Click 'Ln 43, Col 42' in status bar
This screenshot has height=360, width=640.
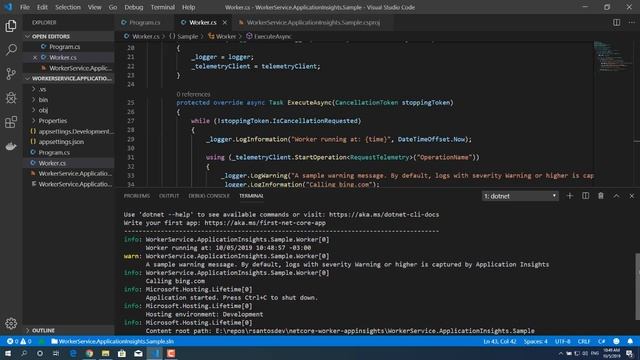(500, 341)
